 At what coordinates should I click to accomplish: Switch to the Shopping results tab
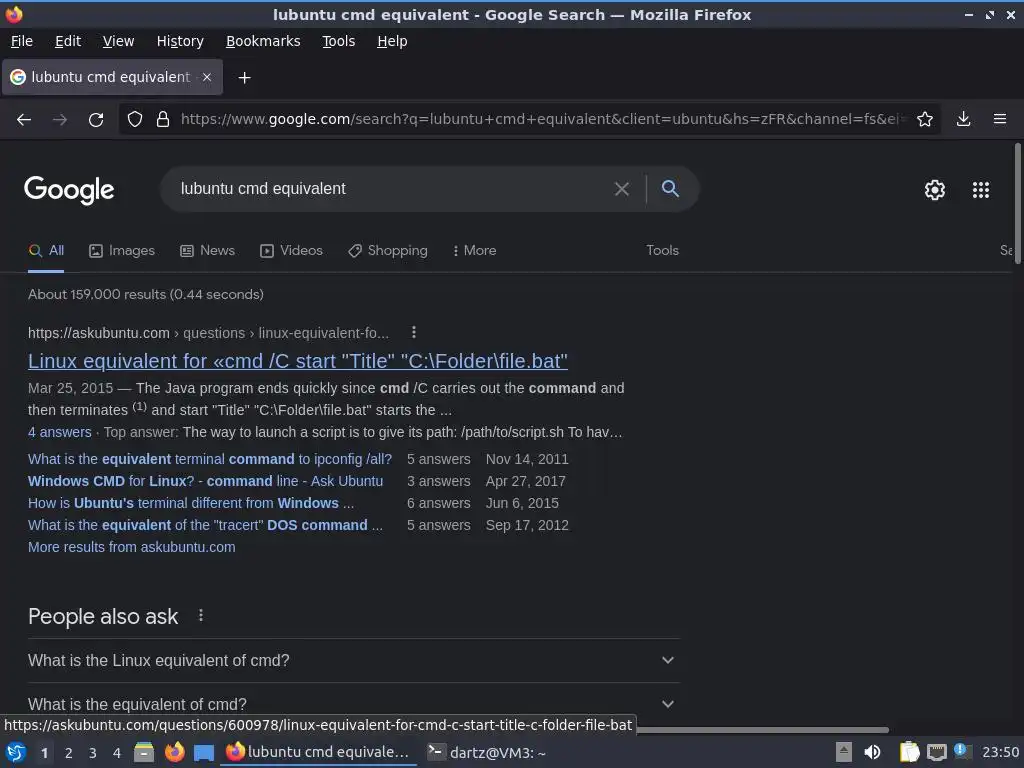point(388,251)
